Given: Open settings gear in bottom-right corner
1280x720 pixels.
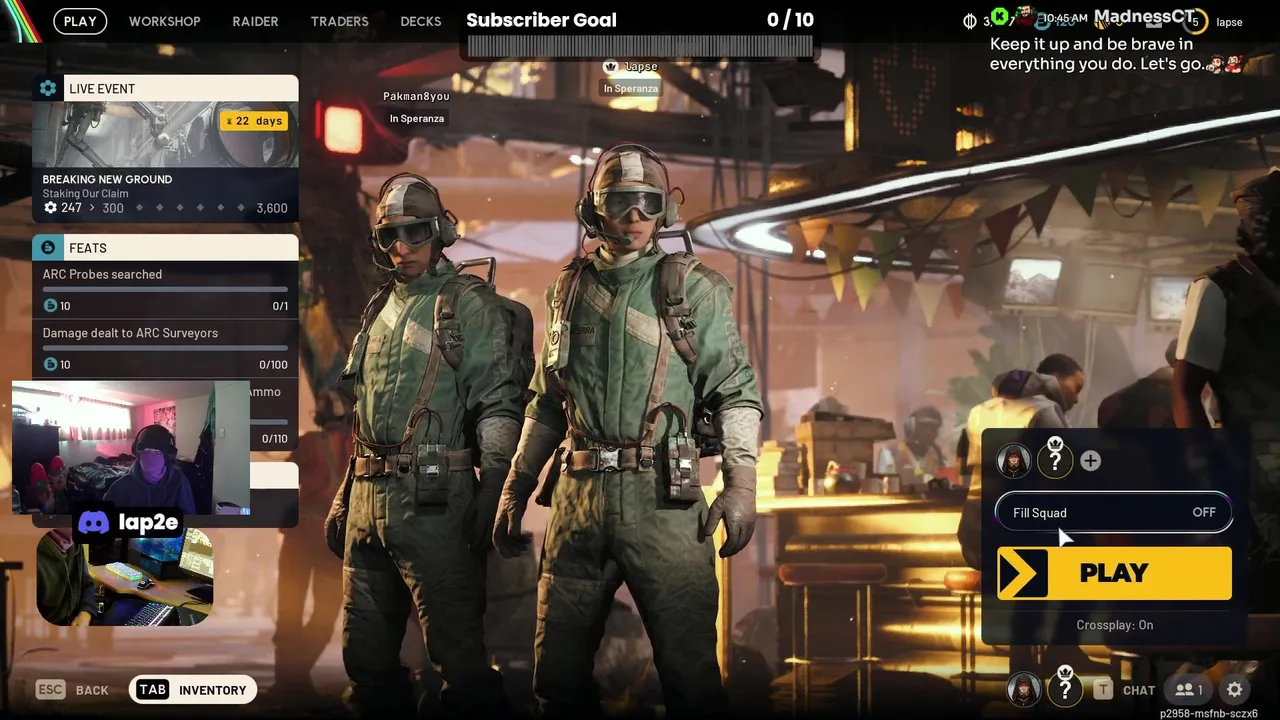Looking at the screenshot, I should [x=1235, y=690].
